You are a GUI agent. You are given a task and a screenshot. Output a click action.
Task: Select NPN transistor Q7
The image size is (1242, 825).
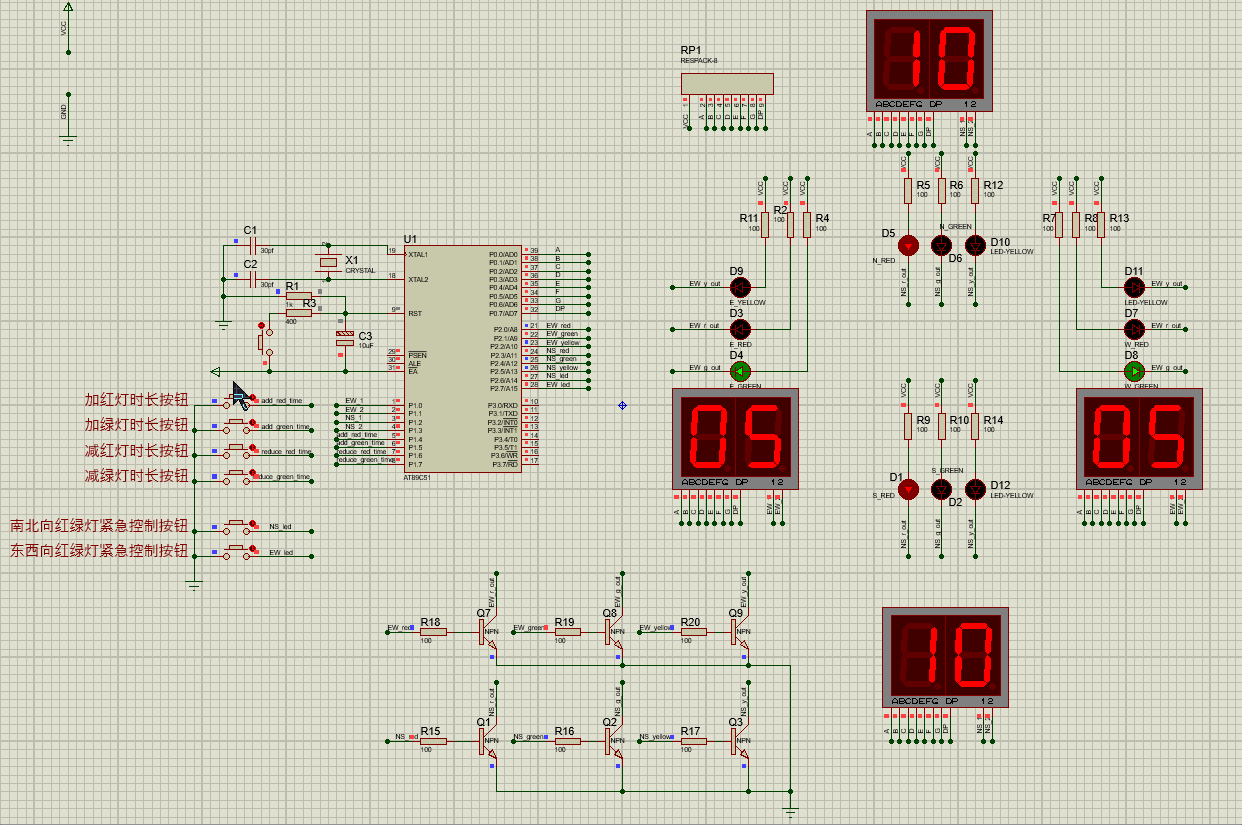tap(486, 632)
